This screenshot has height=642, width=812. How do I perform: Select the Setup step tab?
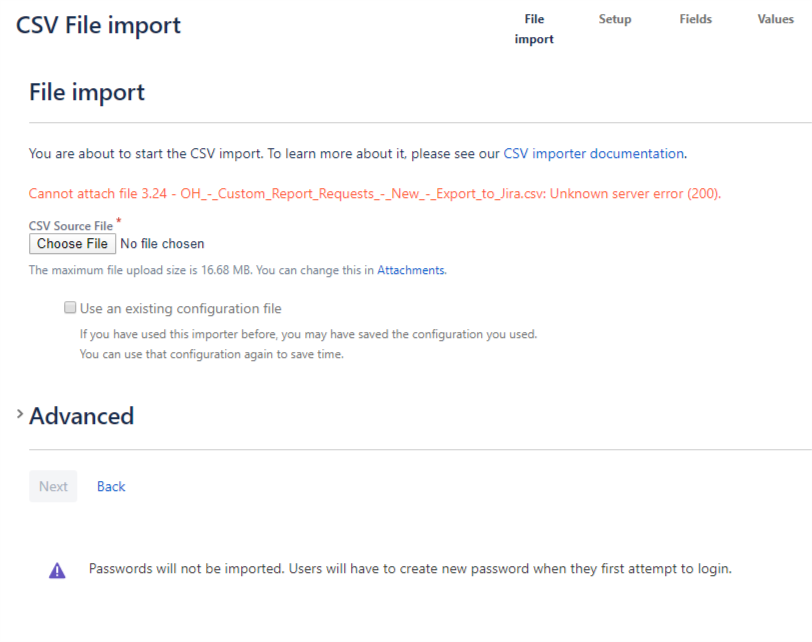pyautogui.click(x=615, y=19)
